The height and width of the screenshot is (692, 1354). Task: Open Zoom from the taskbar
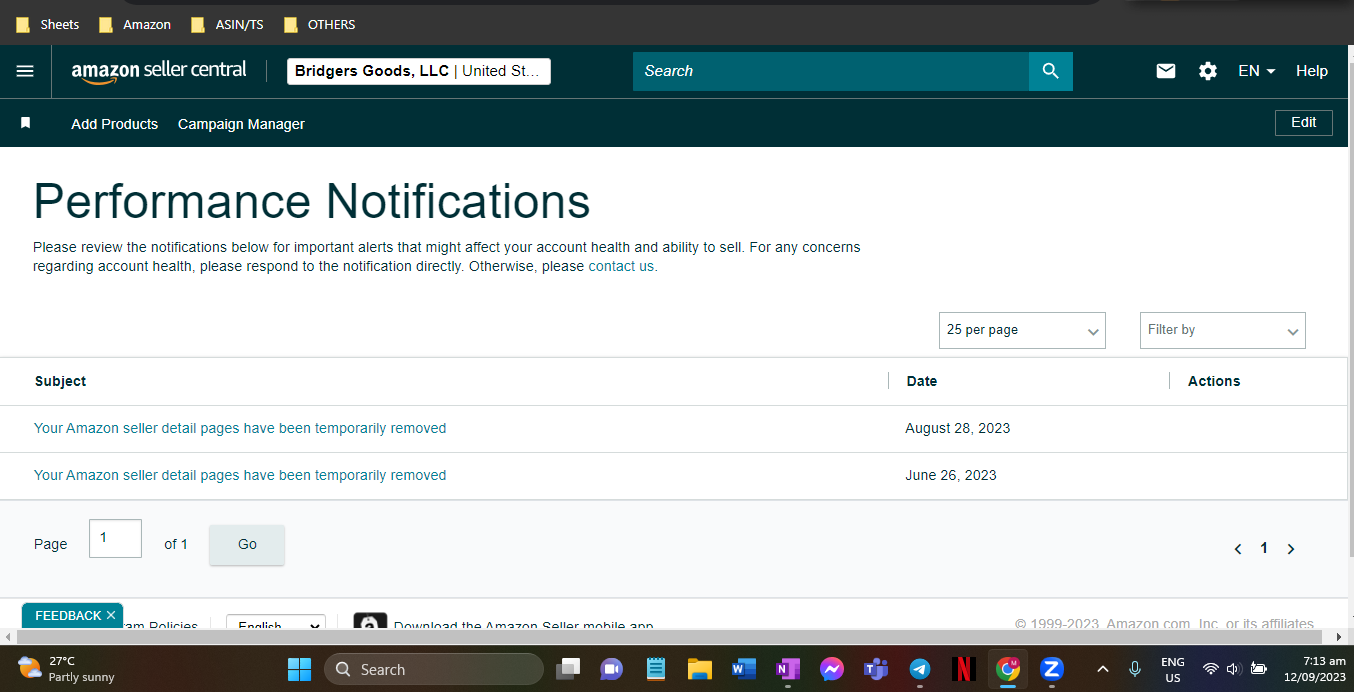point(1051,669)
